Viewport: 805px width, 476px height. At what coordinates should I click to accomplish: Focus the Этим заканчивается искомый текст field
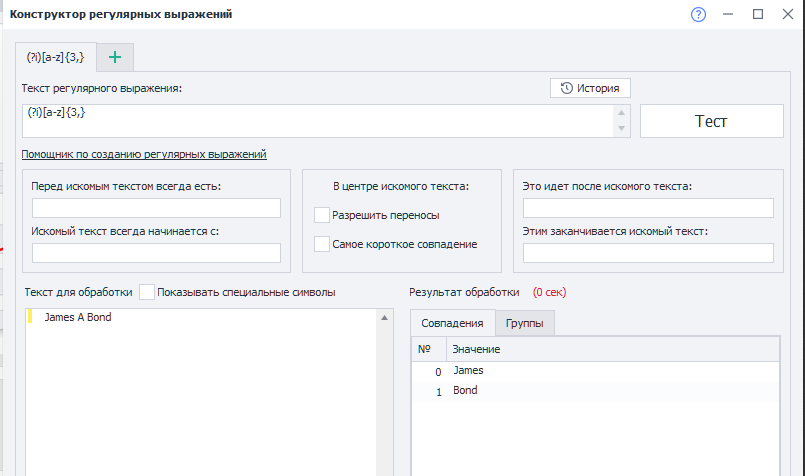pyautogui.click(x=648, y=253)
